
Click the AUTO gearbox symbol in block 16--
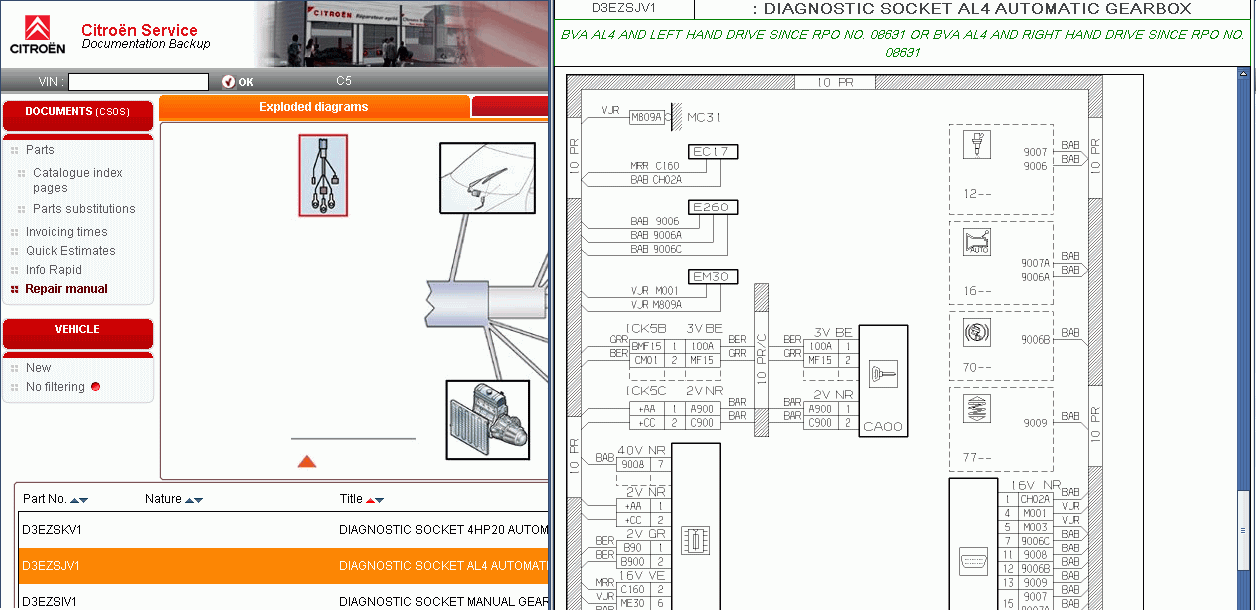click(977, 242)
